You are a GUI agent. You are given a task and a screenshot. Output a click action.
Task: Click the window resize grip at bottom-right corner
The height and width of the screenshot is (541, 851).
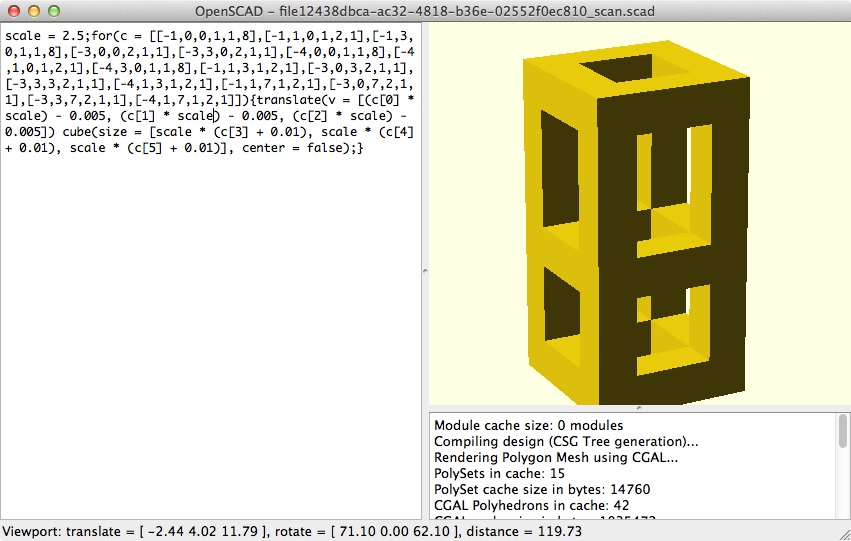click(x=844, y=534)
